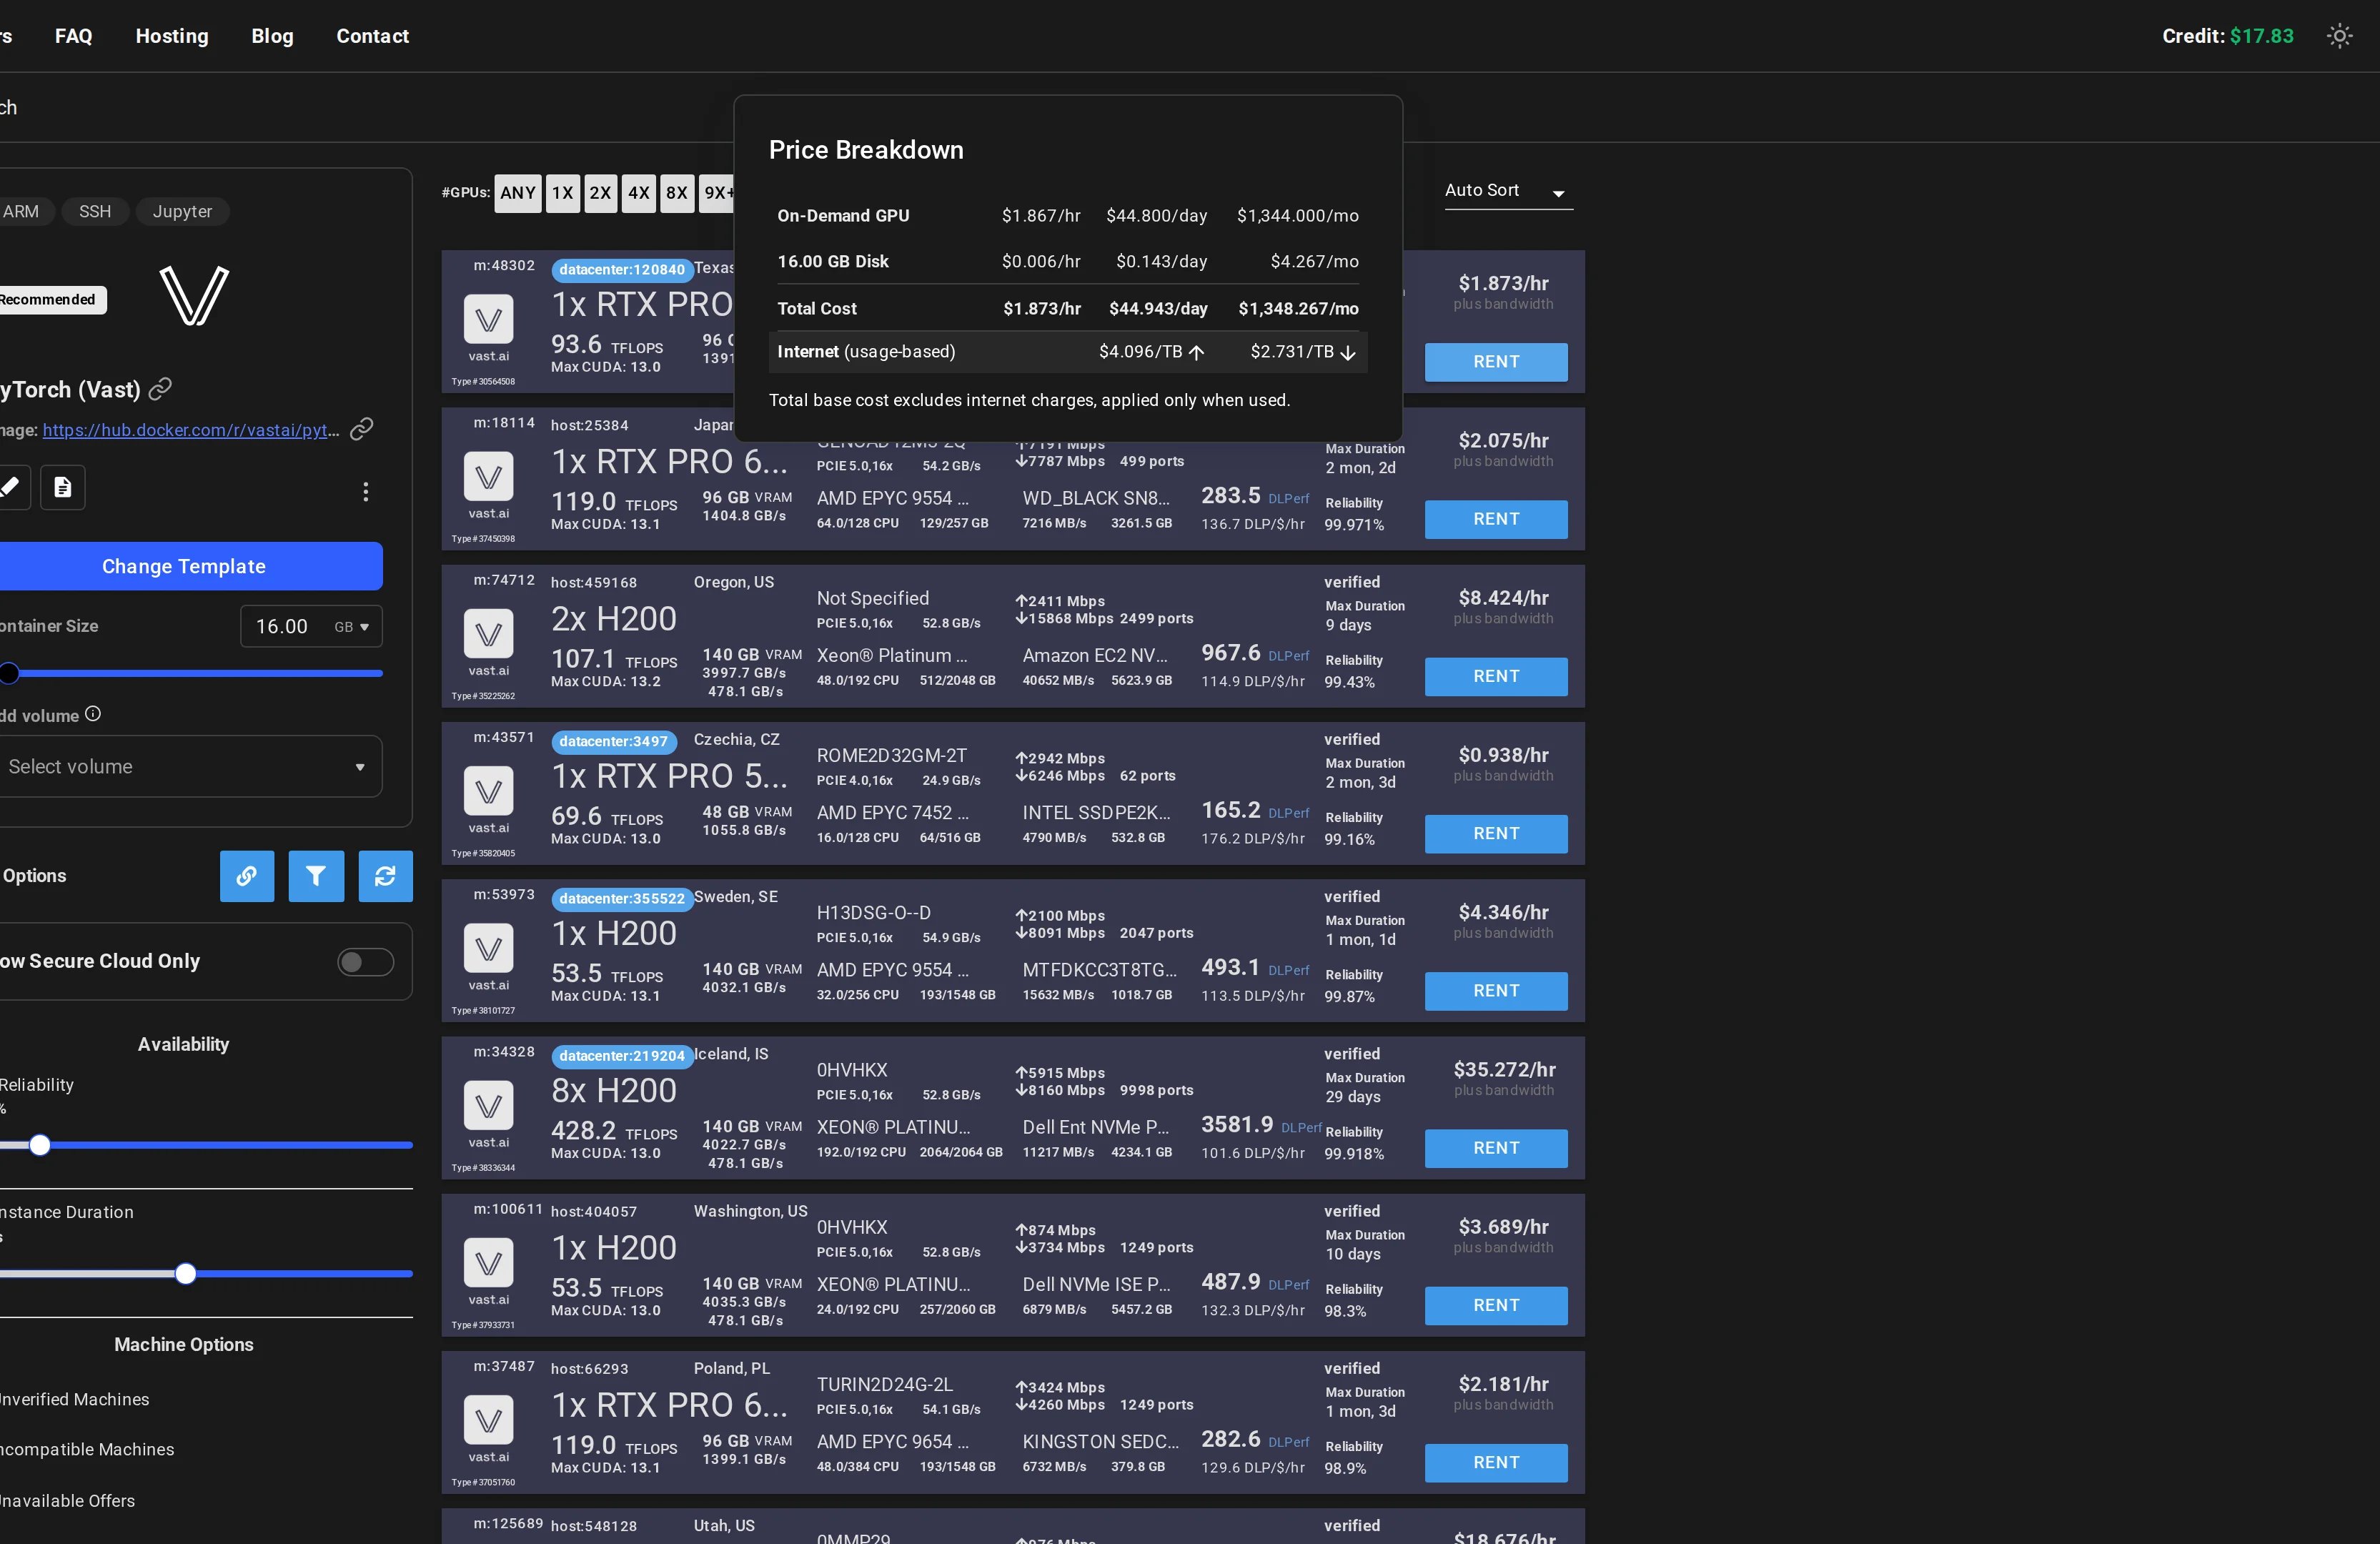2380x1544 pixels.
Task: Click the Change Template button
Action: [186, 566]
